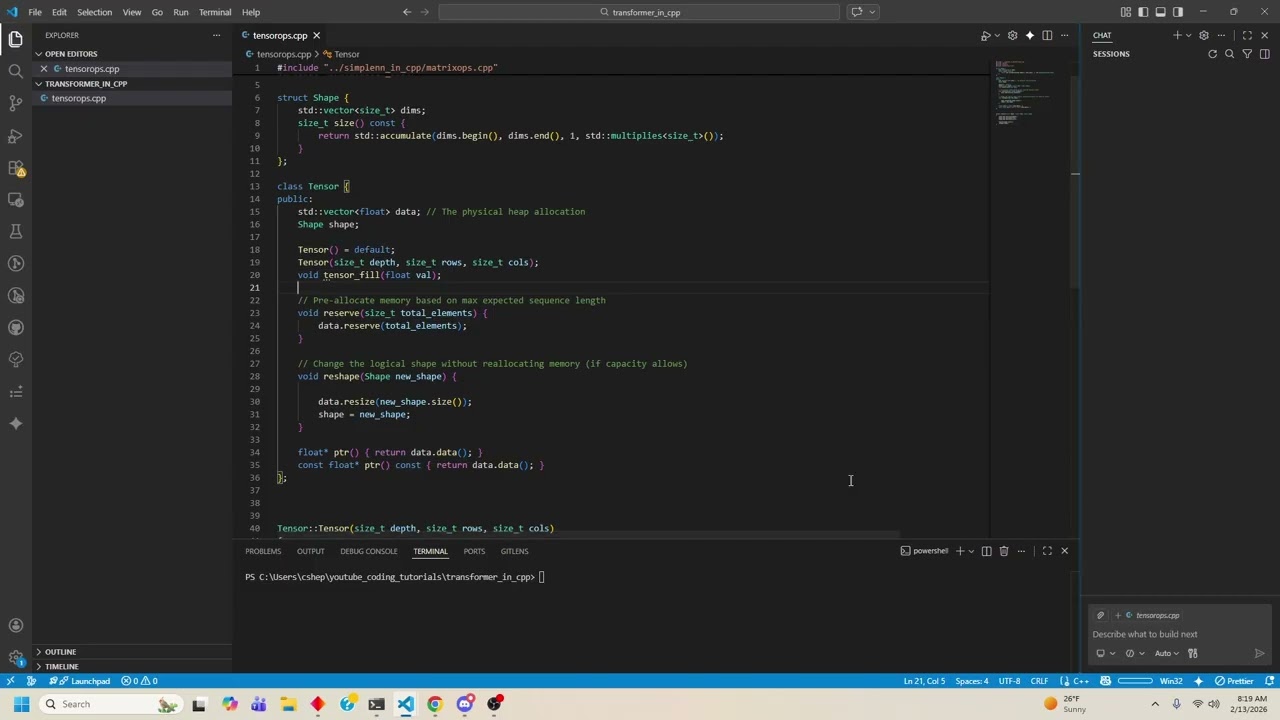Maximize the Chat panel
Viewport: 1280px width, 720px height.
(x=1247, y=35)
